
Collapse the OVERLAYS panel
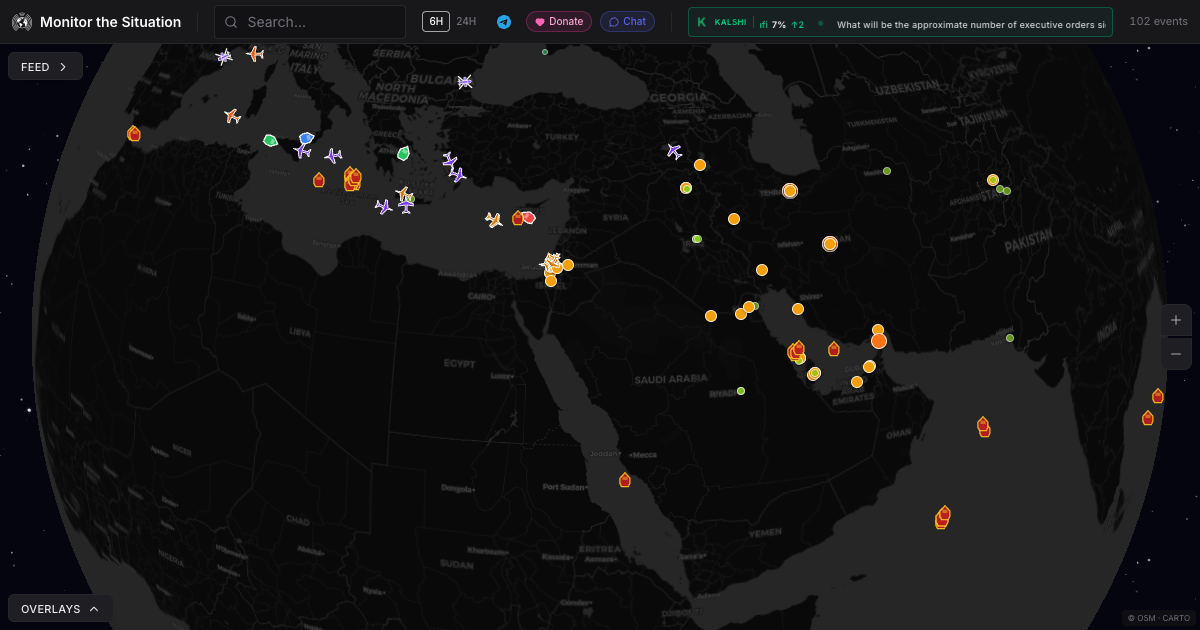(x=94, y=608)
